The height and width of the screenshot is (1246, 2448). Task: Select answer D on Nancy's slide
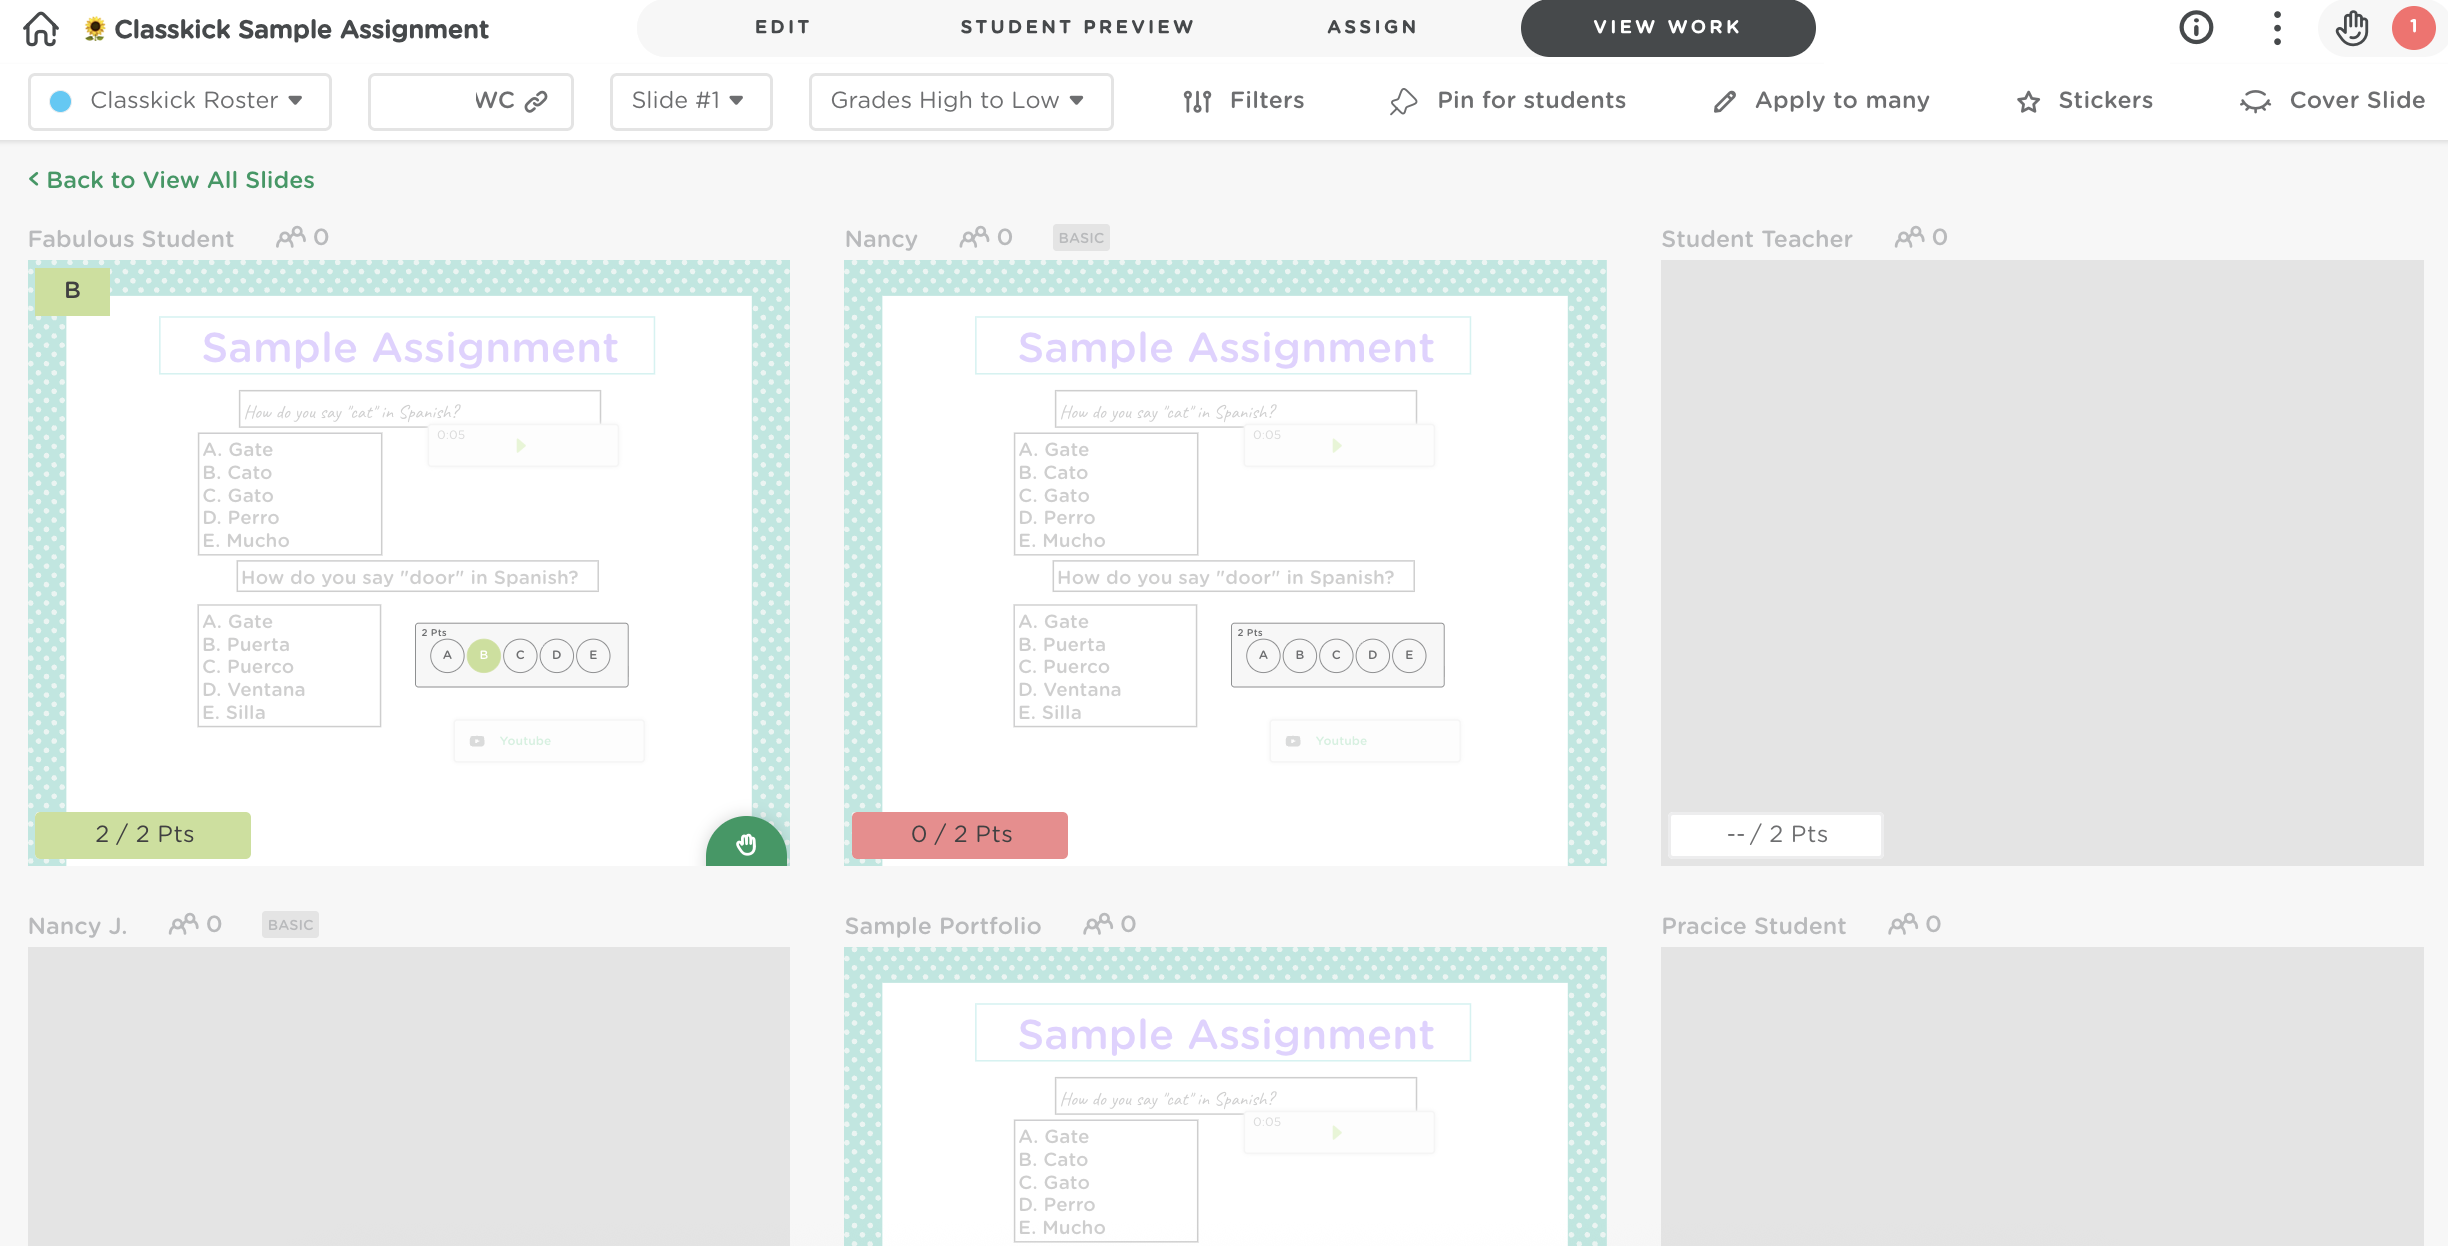click(1373, 655)
